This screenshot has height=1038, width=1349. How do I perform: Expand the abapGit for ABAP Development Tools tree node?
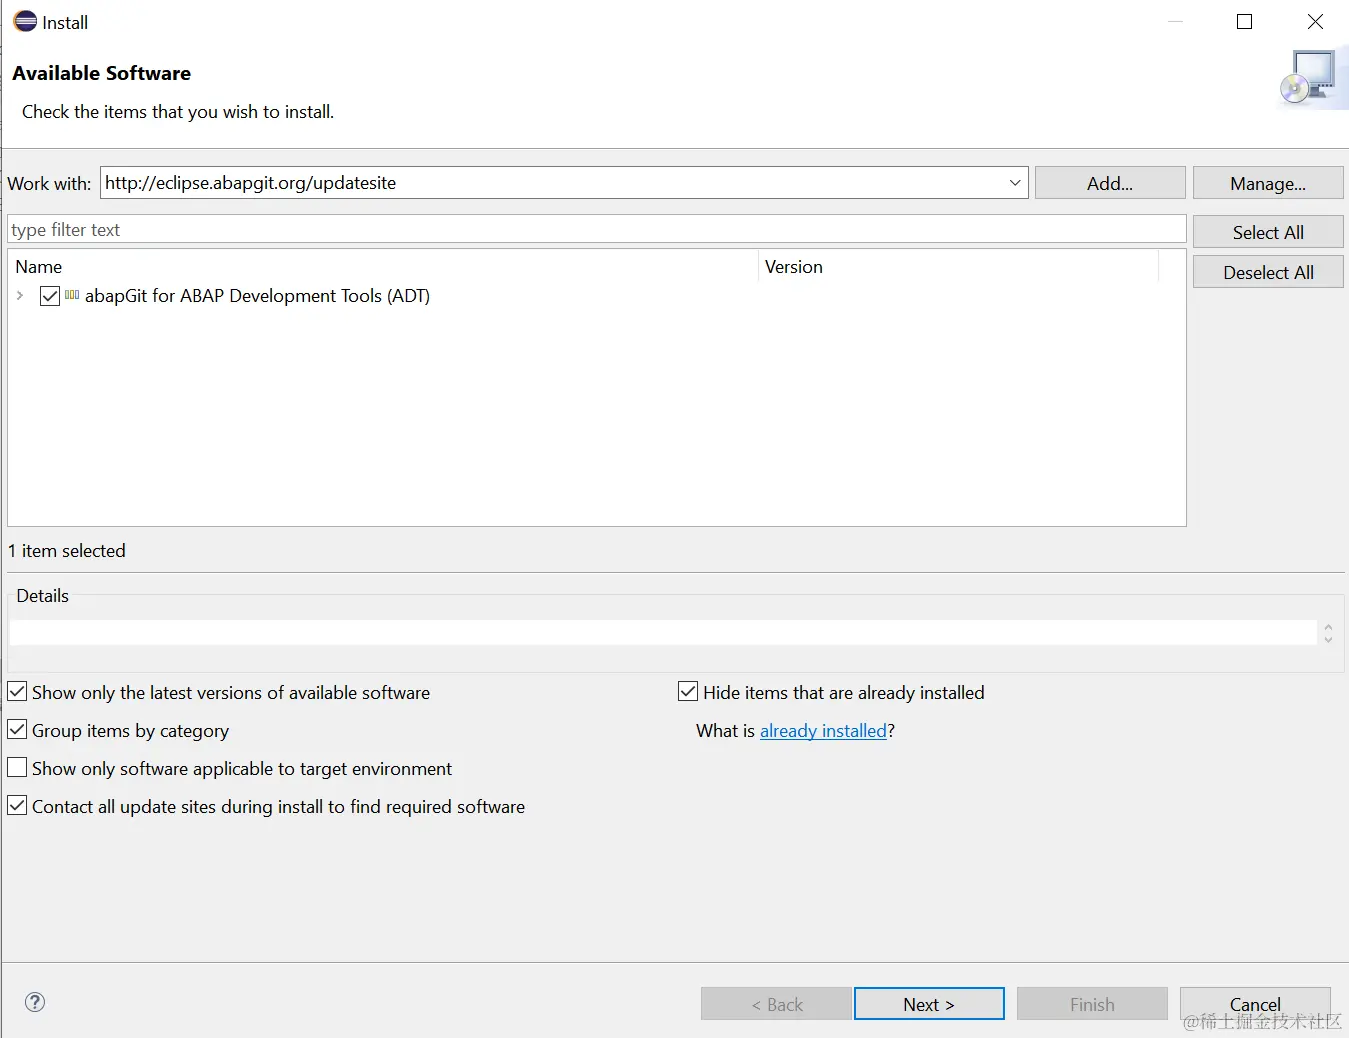click(x=20, y=296)
